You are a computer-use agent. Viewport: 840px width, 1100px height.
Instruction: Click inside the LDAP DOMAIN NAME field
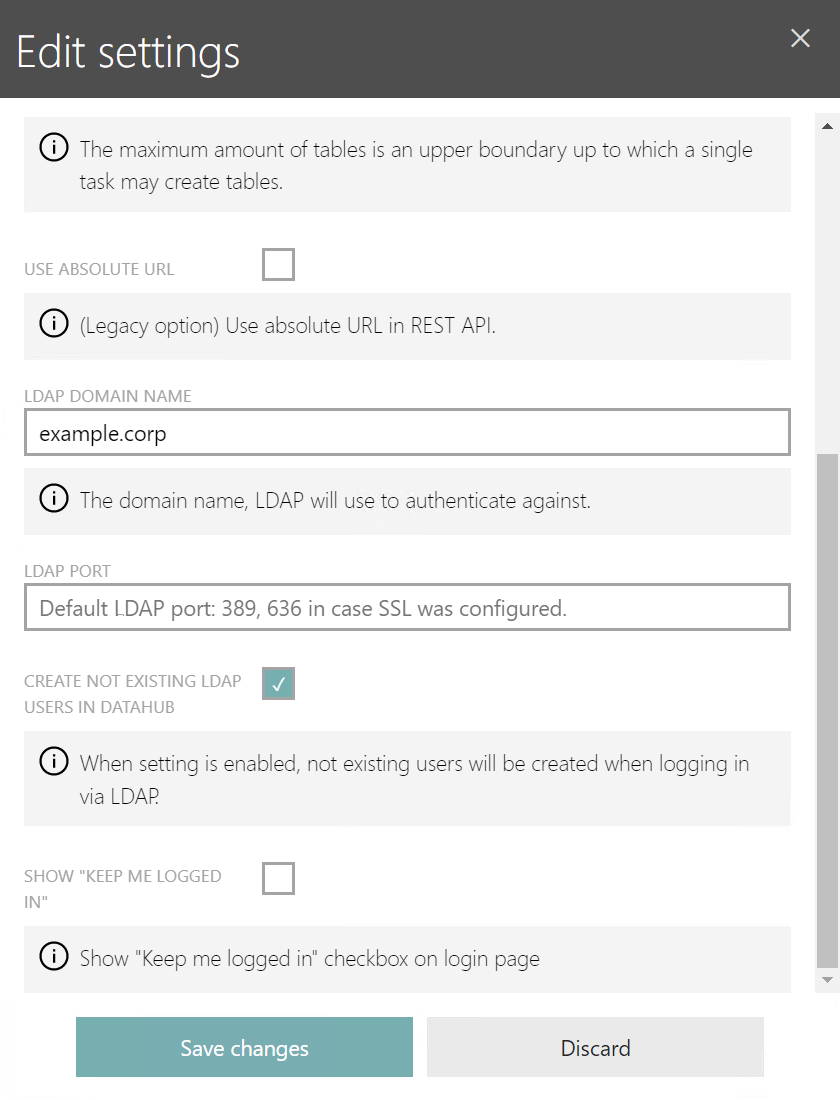pyautogui.click(x=406, y=431)
